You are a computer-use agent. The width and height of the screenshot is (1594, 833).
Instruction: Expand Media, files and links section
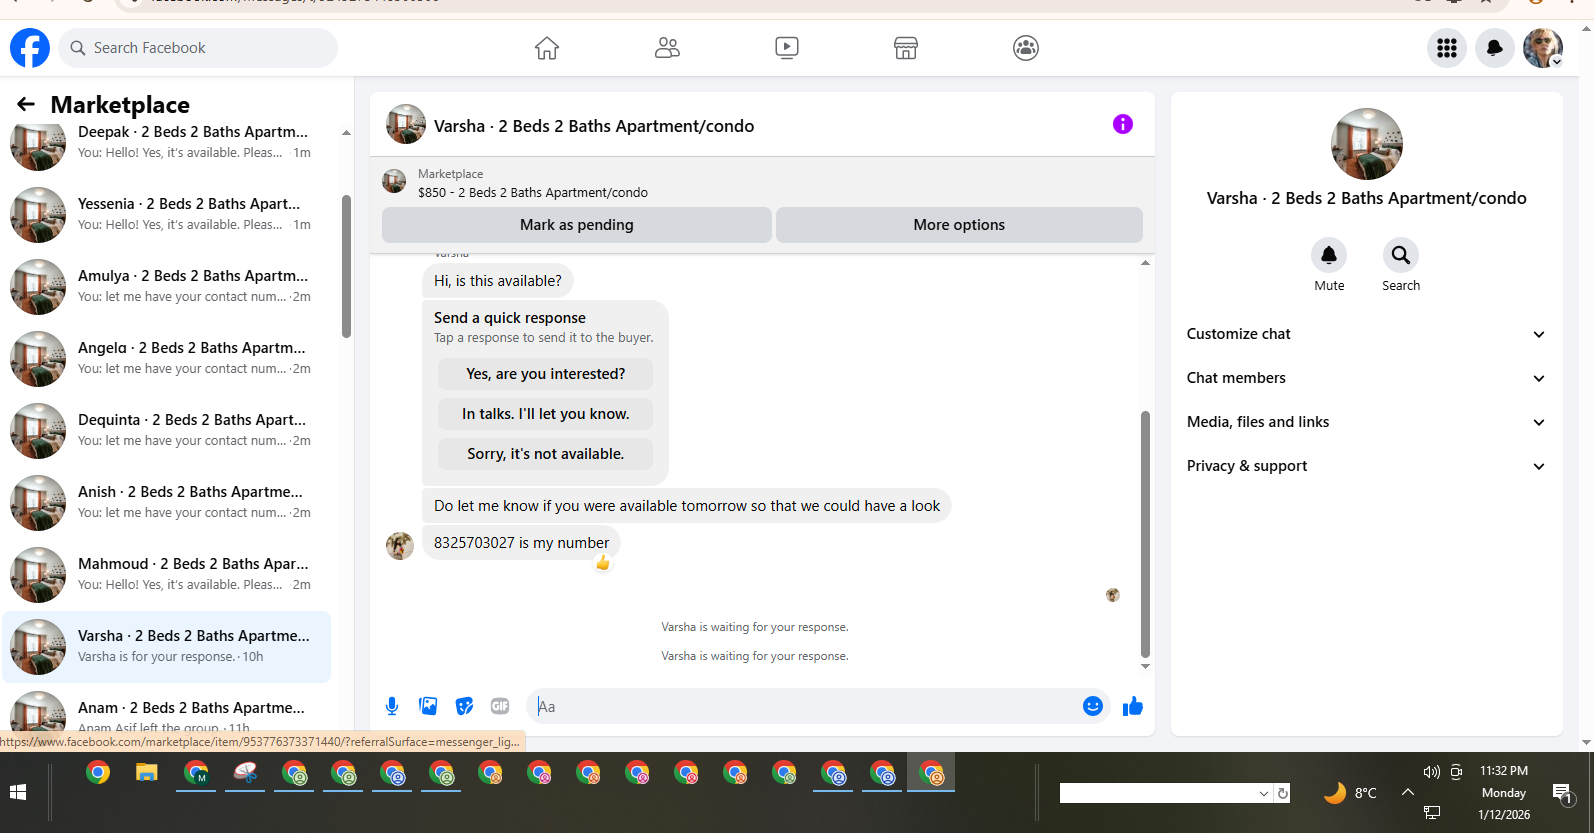pos(1366,422)
